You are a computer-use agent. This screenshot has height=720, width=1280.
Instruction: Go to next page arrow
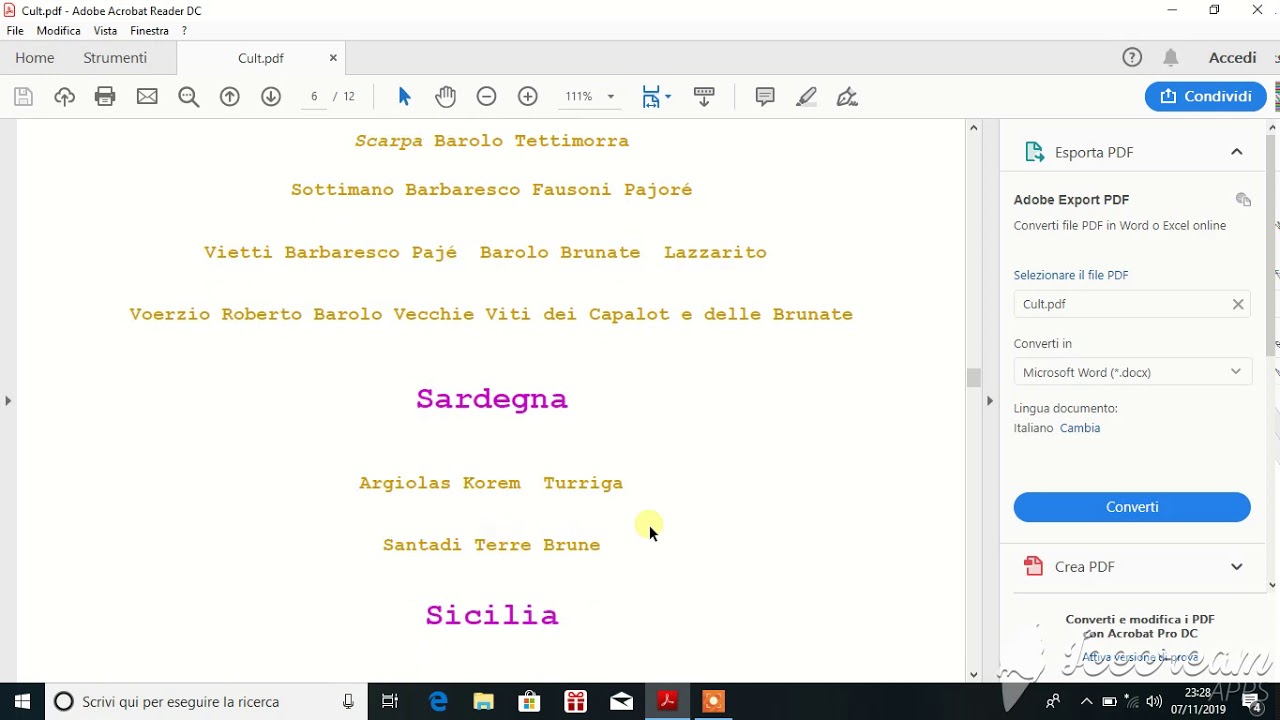coord(271,97)
